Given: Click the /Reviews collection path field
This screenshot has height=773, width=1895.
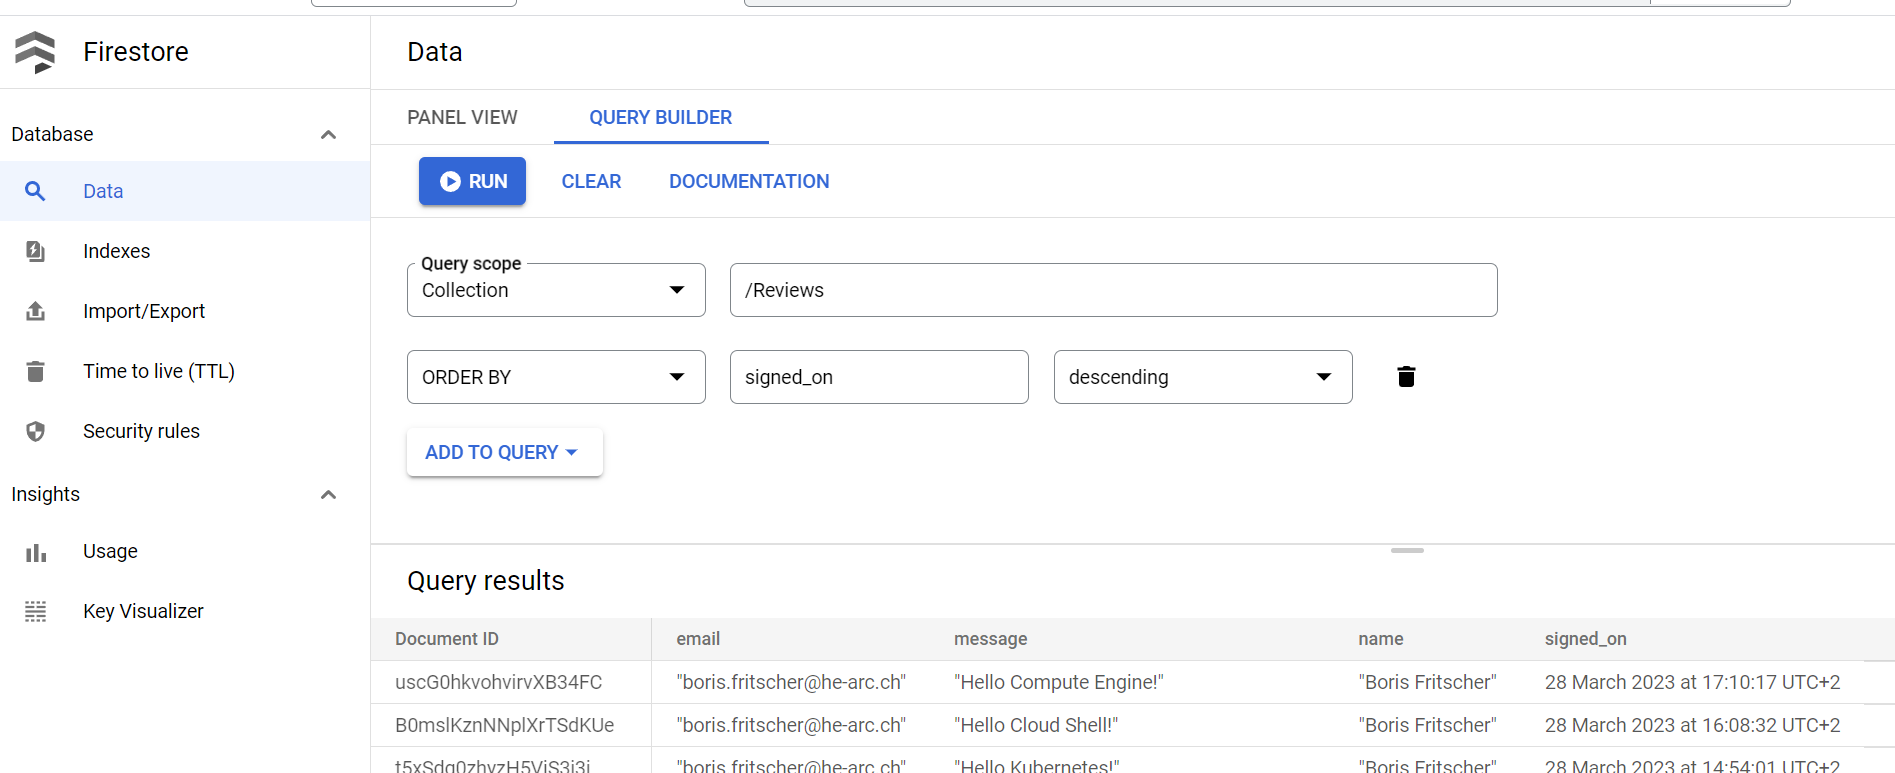Looking at the screenshot, I should point(1112,290).
